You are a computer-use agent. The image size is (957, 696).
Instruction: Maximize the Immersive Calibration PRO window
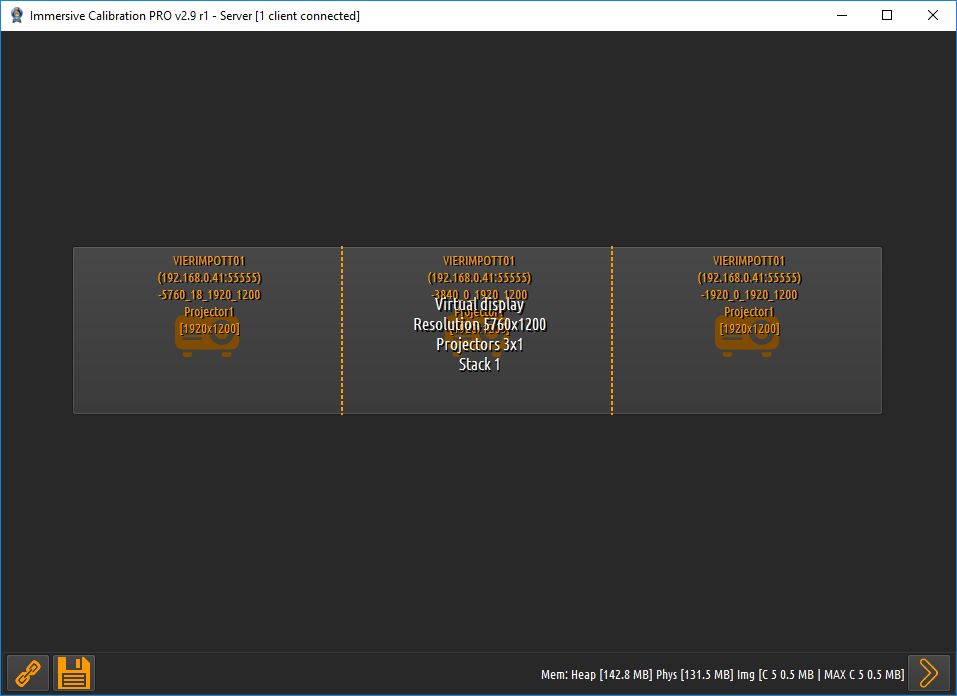pos(887,15)
